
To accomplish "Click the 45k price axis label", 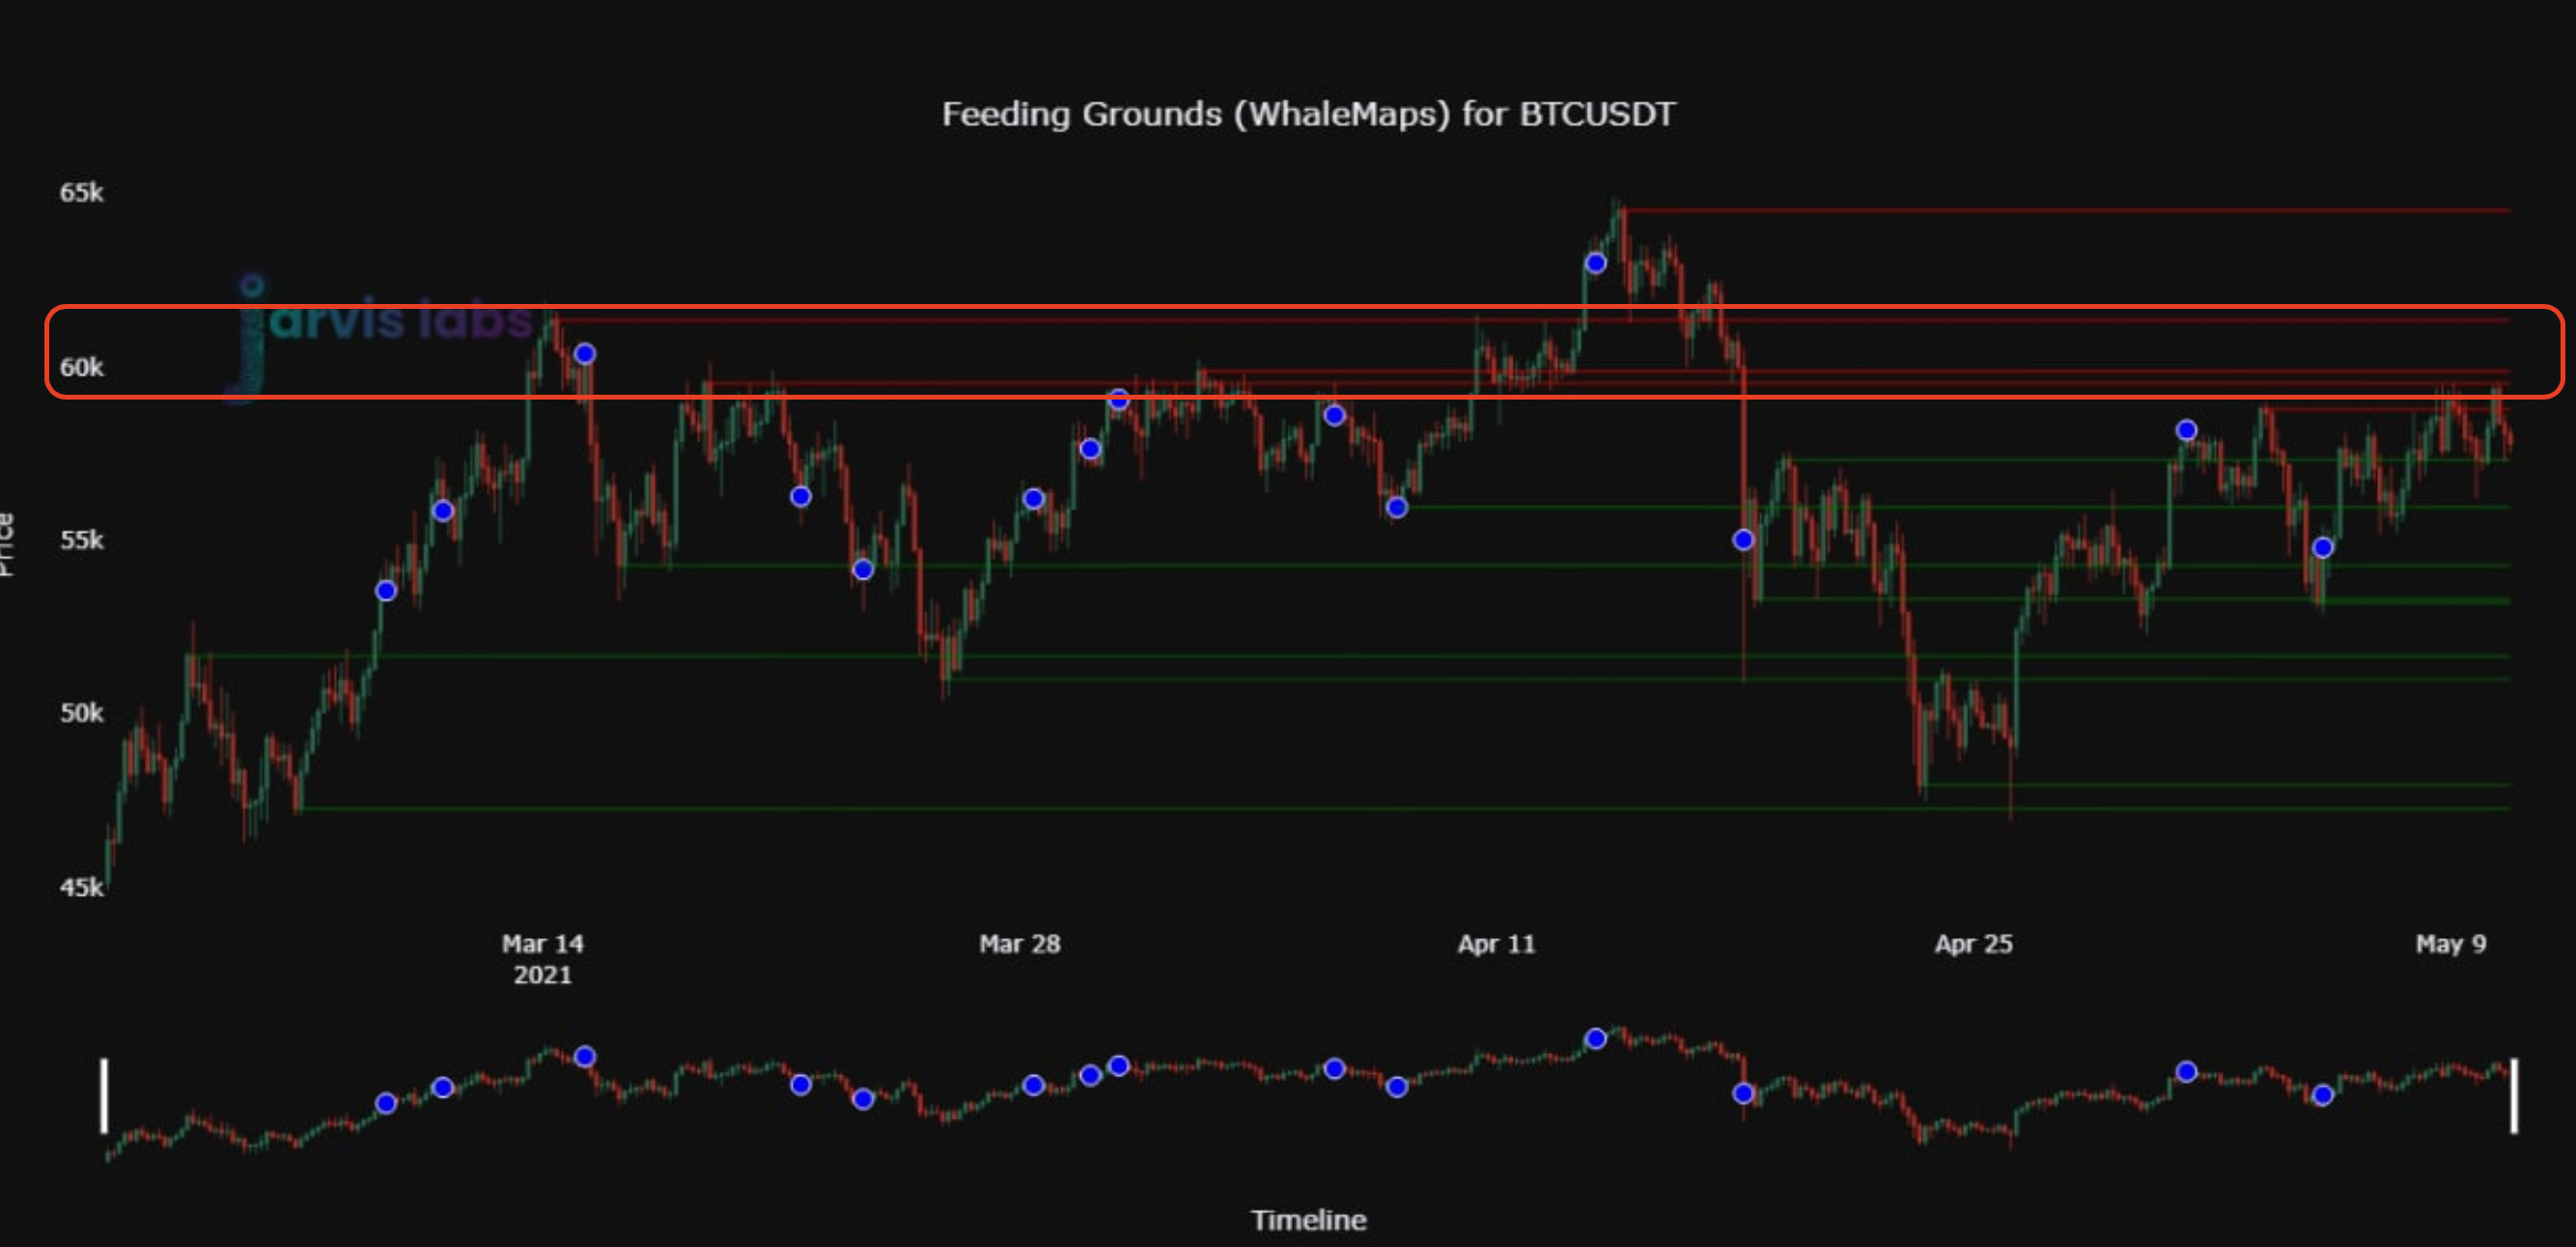I will coord(81,887).
